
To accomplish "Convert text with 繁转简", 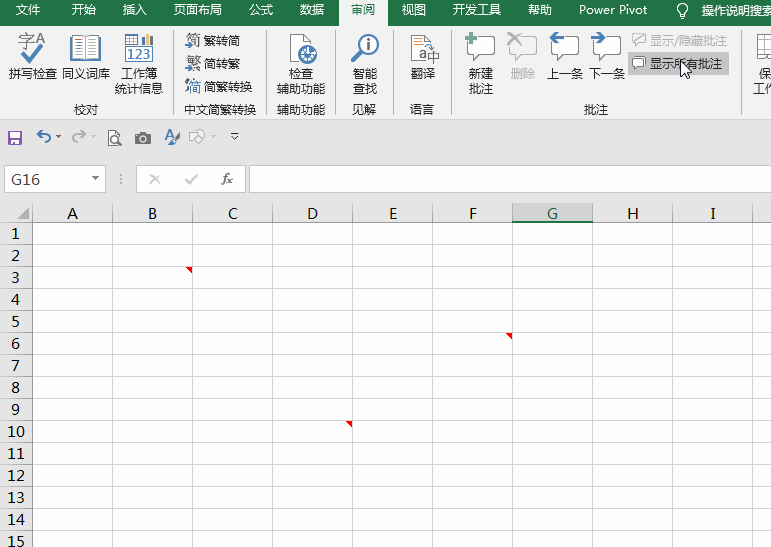I will (x=212, y=40).
